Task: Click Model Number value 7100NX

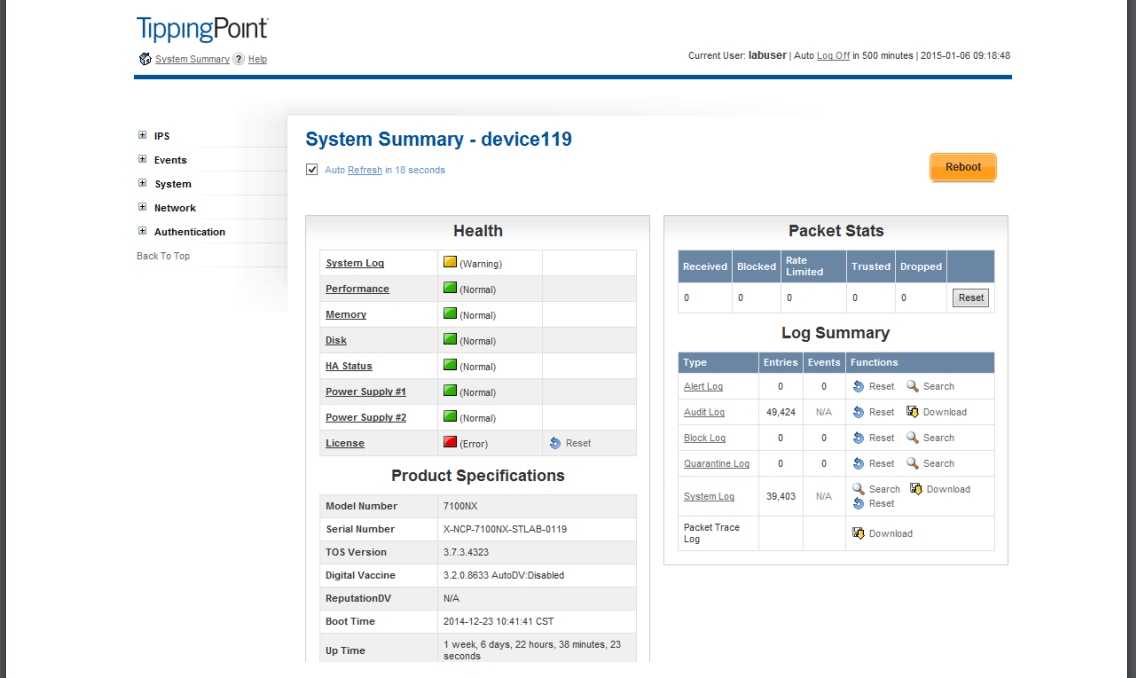Action: 460,506
